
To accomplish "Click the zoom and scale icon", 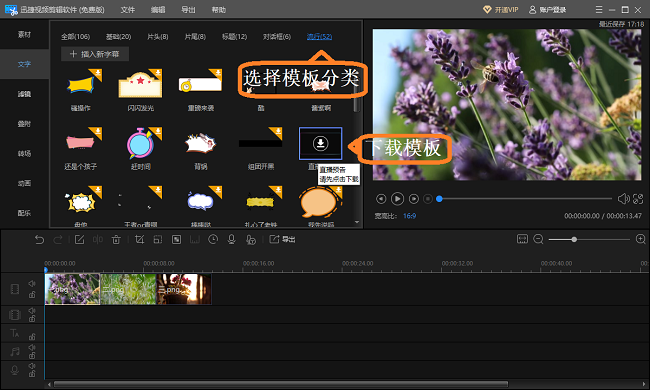I will (158, 240).
